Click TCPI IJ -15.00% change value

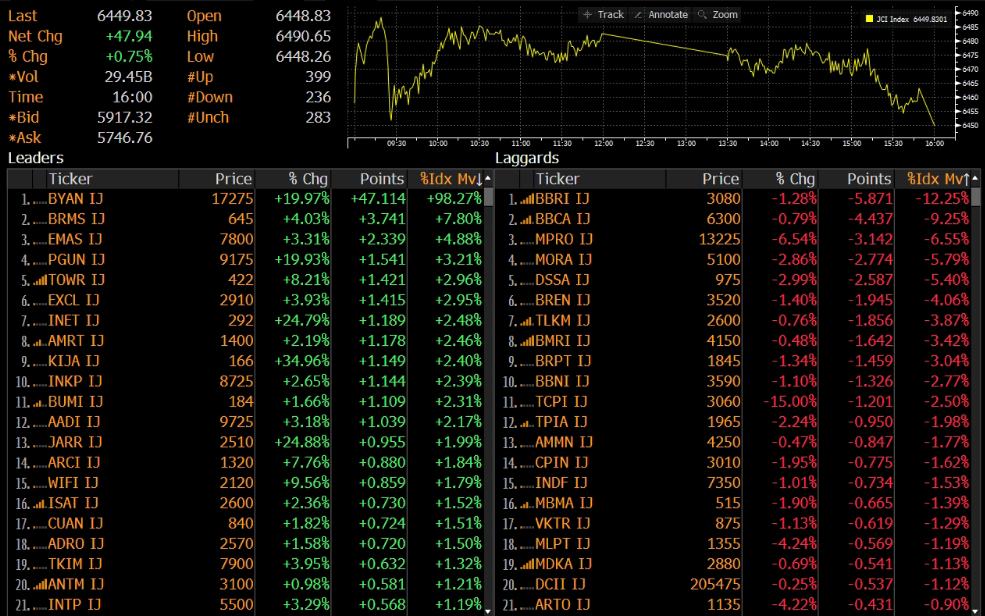[790, 401]
